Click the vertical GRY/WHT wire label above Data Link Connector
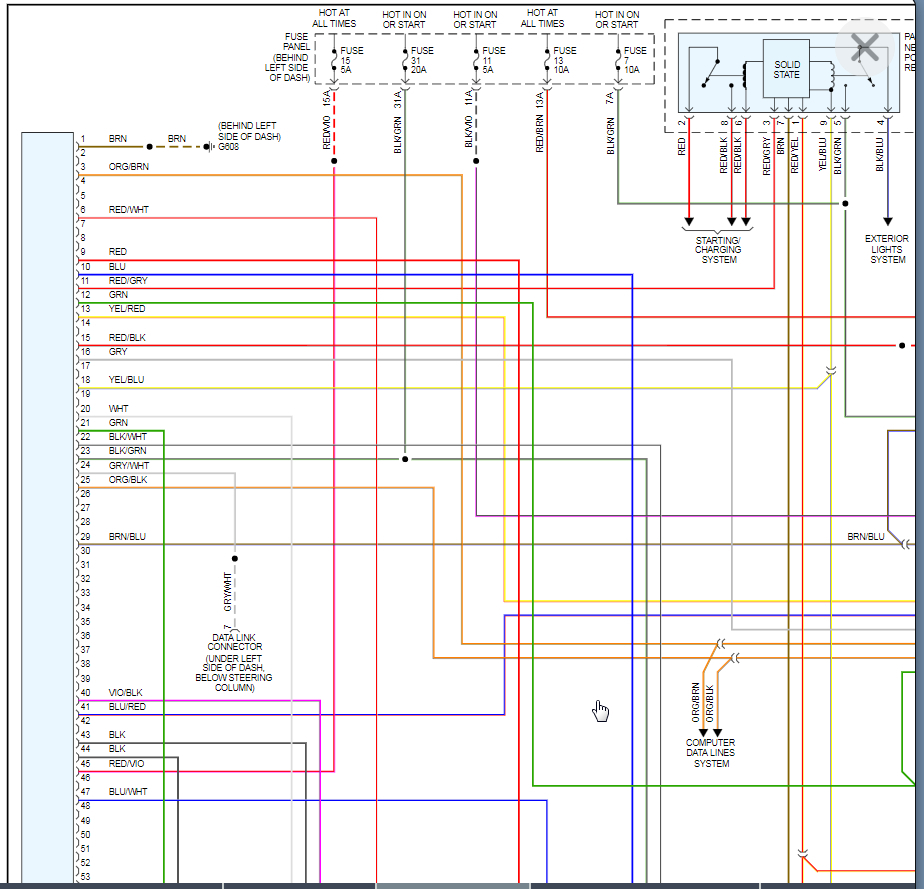This screenshot has height=889, width=924. tap(227, 591)
